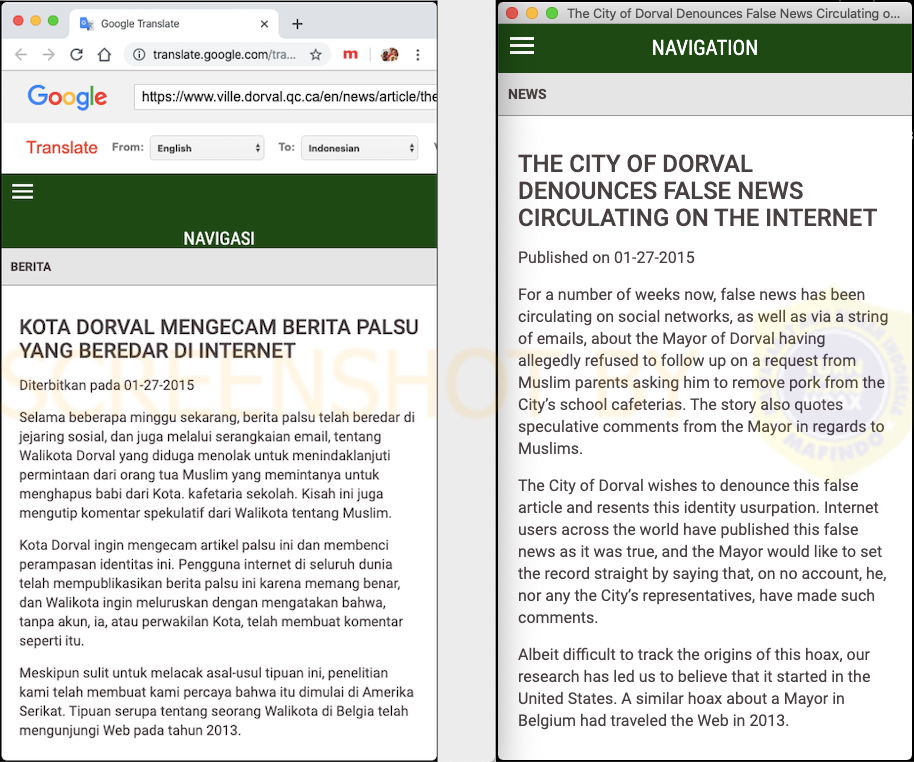Viewport: 914px width, 762px height.
Task: Click the NAVIGASI header label
Action: 219,238
